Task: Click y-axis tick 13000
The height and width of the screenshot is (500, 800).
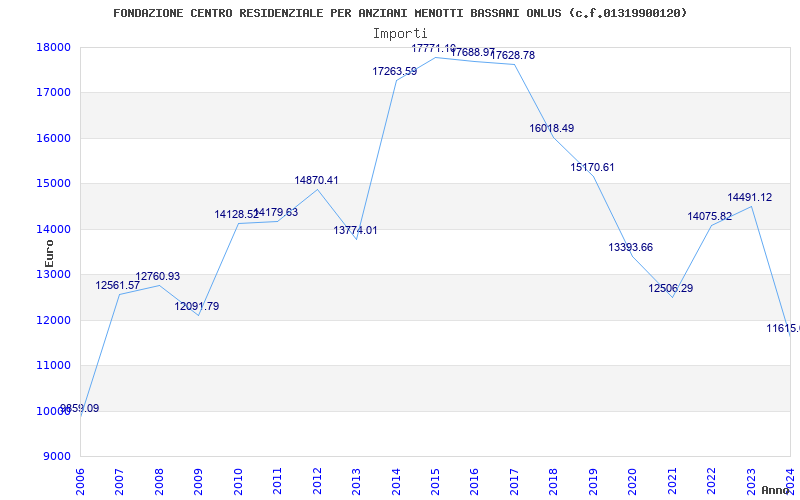Action: (x=53, y=274)
